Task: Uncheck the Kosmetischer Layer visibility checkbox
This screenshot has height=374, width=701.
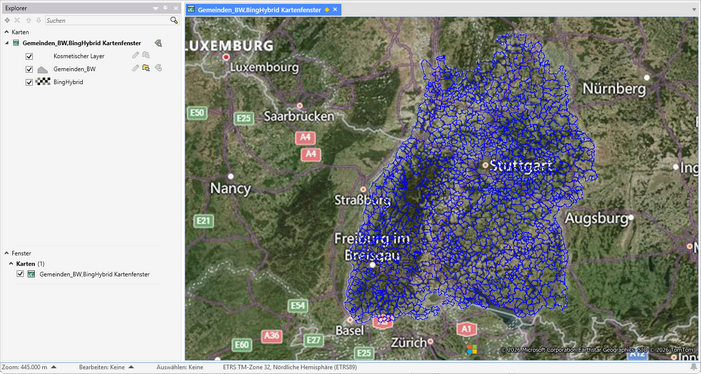Action: [29, 56]
